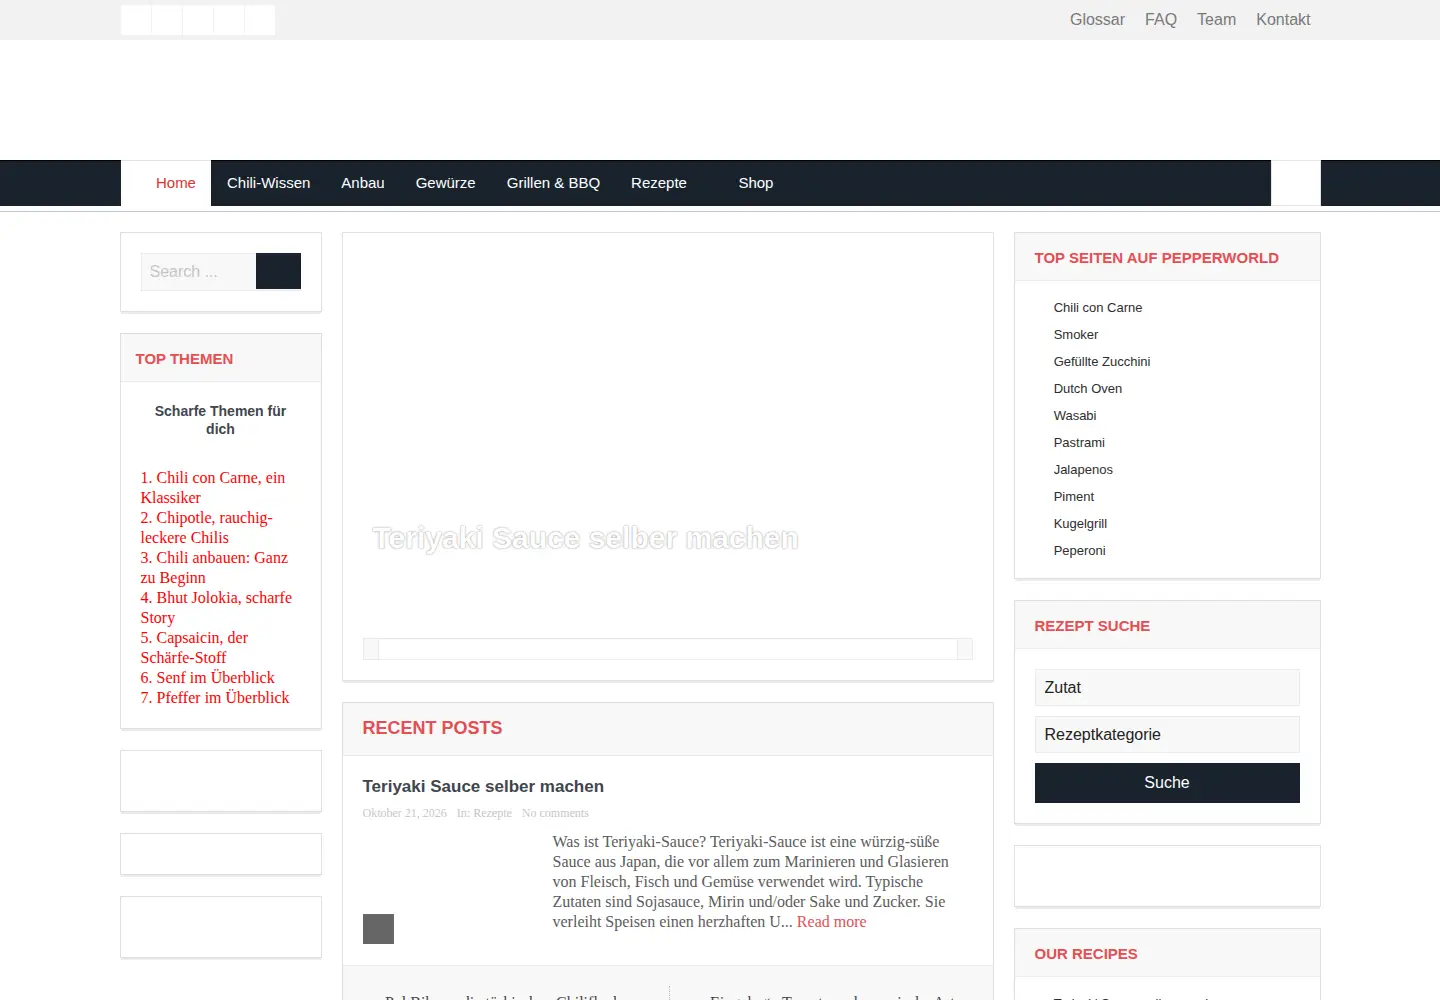This screenshot has height=1000, width=1440.
Task: Open the Pastrami link
Action: (x=1078, y=443)
